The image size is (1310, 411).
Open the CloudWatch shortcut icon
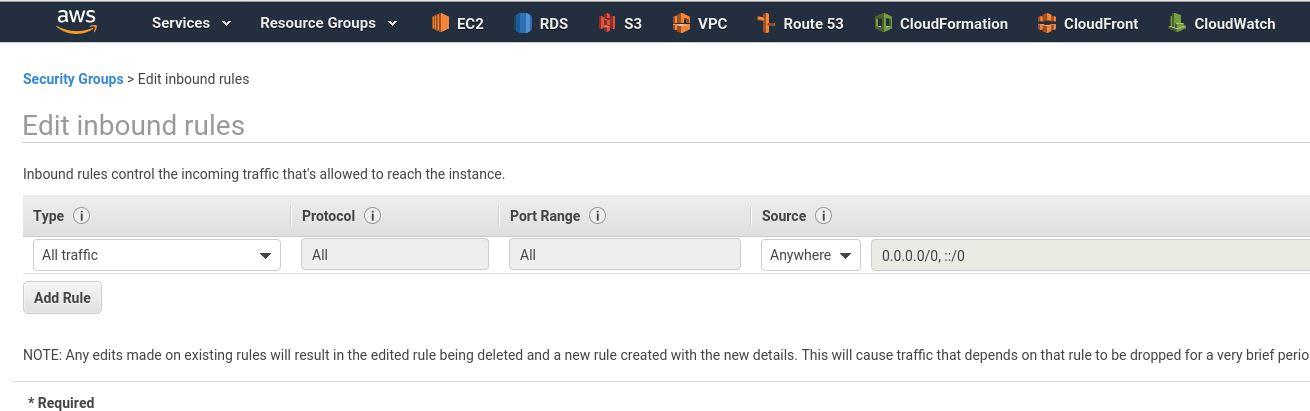click(x=1177, y=23)
